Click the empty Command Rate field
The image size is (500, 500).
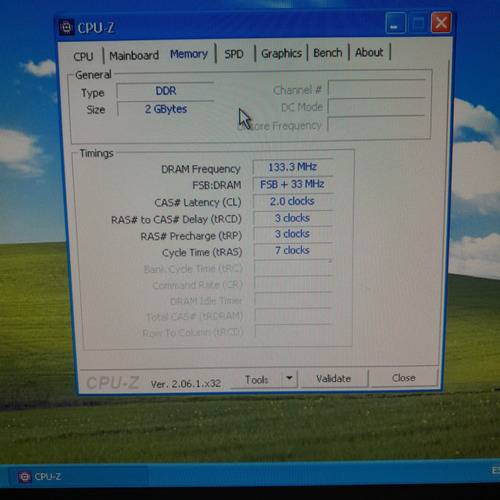[293, 284]
